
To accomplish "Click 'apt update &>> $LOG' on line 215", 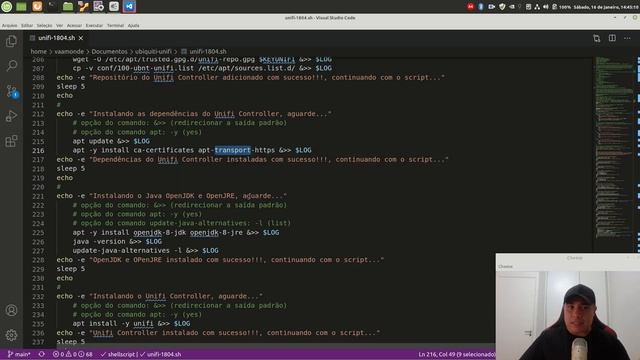I will pos(111,141).
